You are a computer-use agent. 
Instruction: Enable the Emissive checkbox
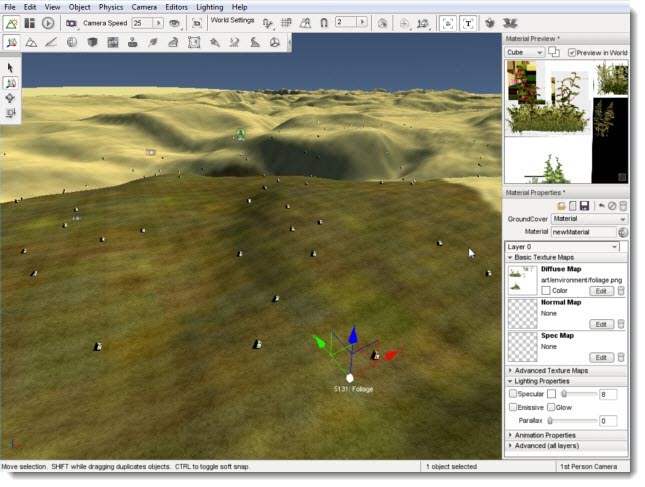[x=513, y=407]
